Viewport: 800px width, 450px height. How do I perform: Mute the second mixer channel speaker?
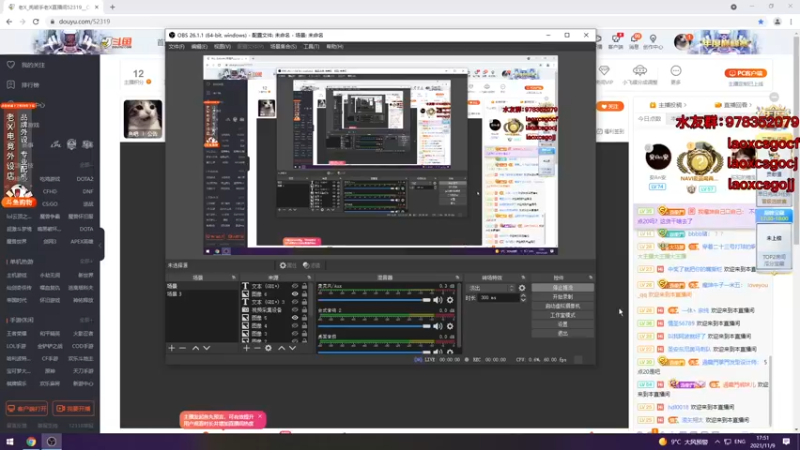pyautogui.click(x=438, y=326)
